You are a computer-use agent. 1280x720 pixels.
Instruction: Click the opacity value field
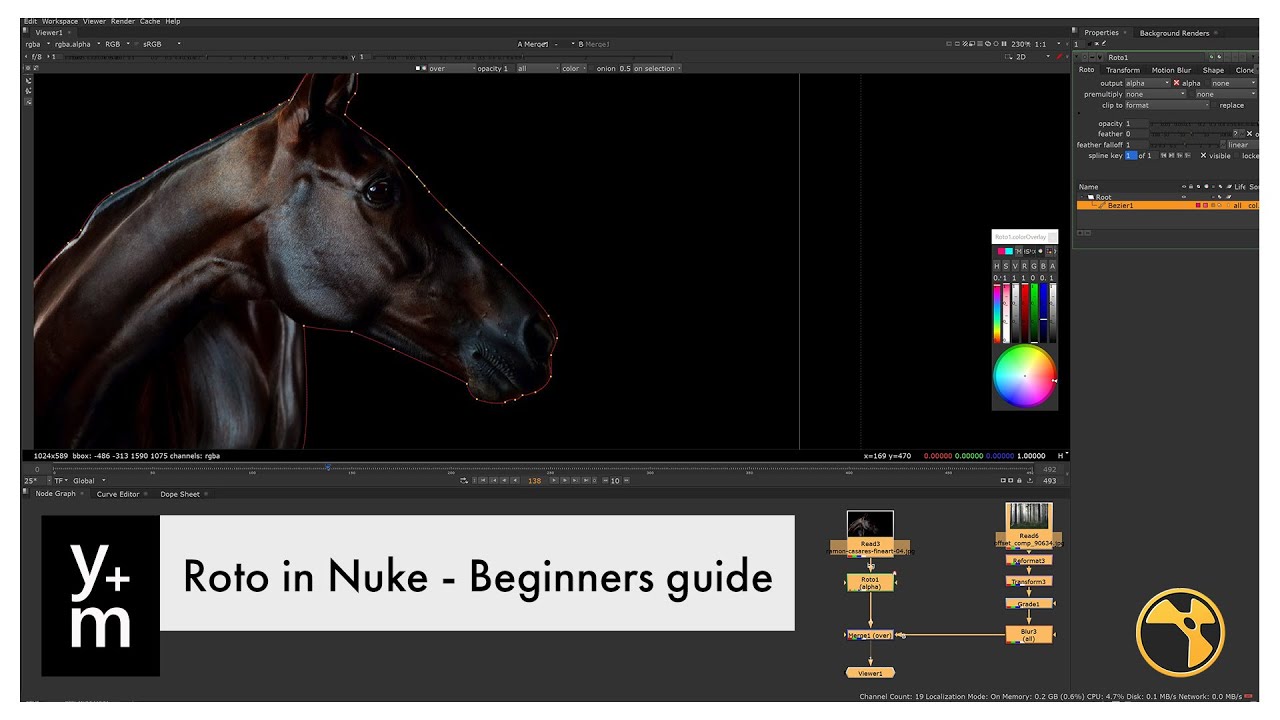[x=1136, y=124]
